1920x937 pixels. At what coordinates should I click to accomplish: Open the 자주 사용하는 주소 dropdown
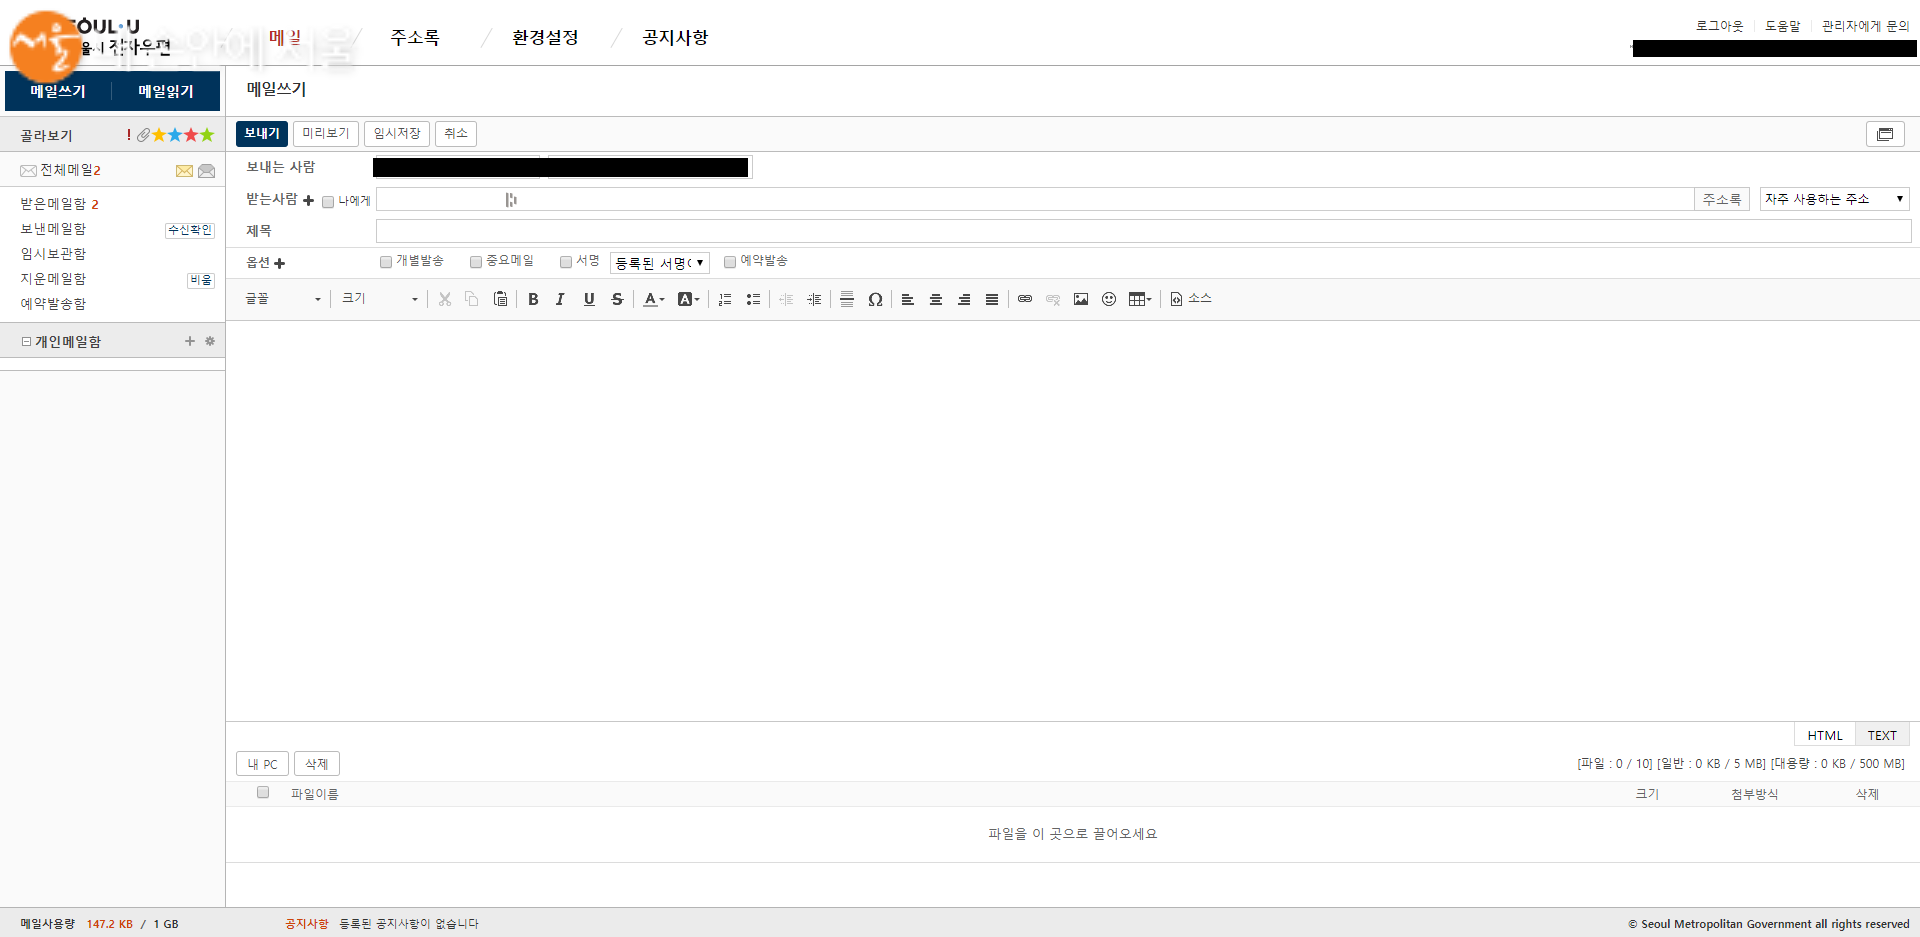[x=1834, y=199]
